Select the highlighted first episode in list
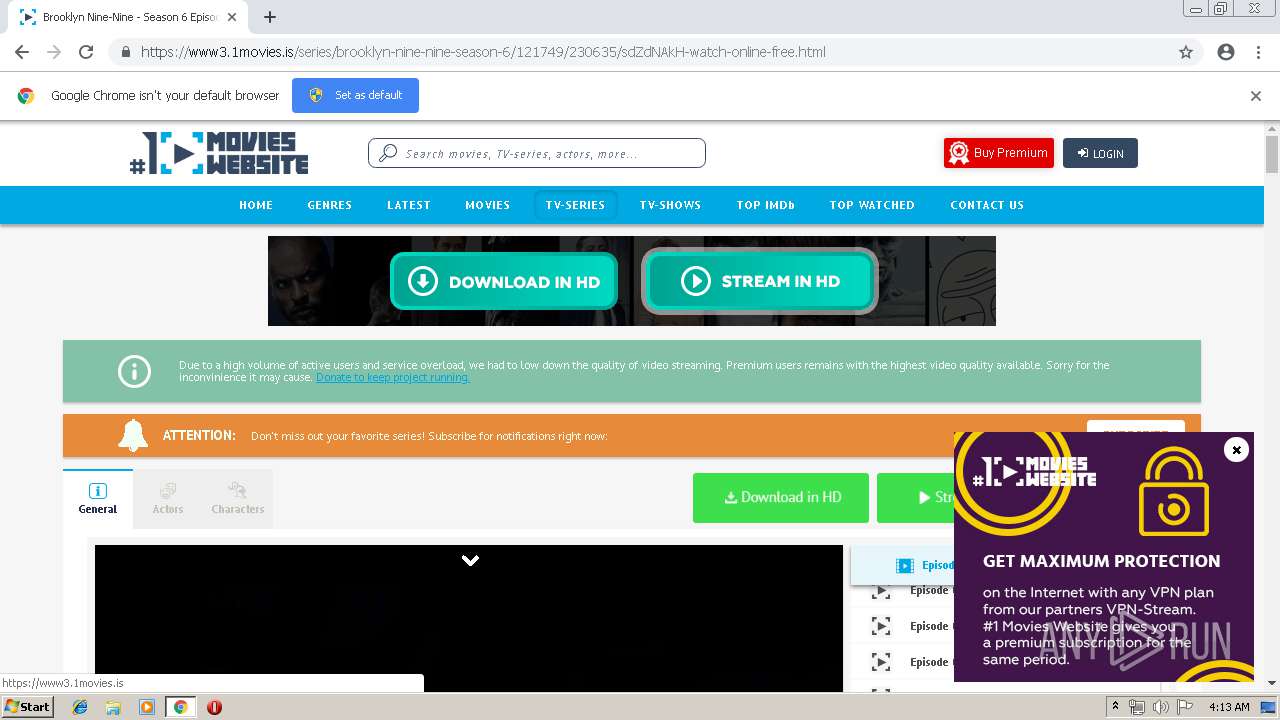1280x720 pixels. [x=902, y=565]
